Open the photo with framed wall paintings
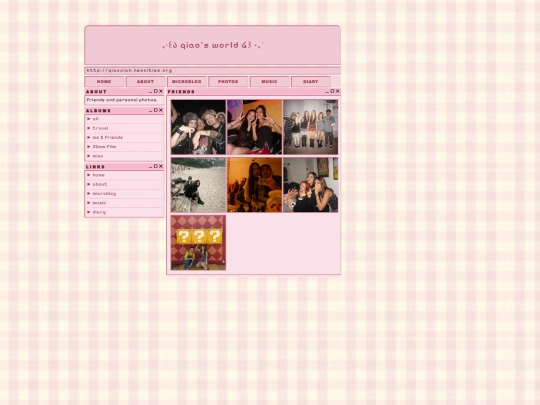 (x=311, y=185)
